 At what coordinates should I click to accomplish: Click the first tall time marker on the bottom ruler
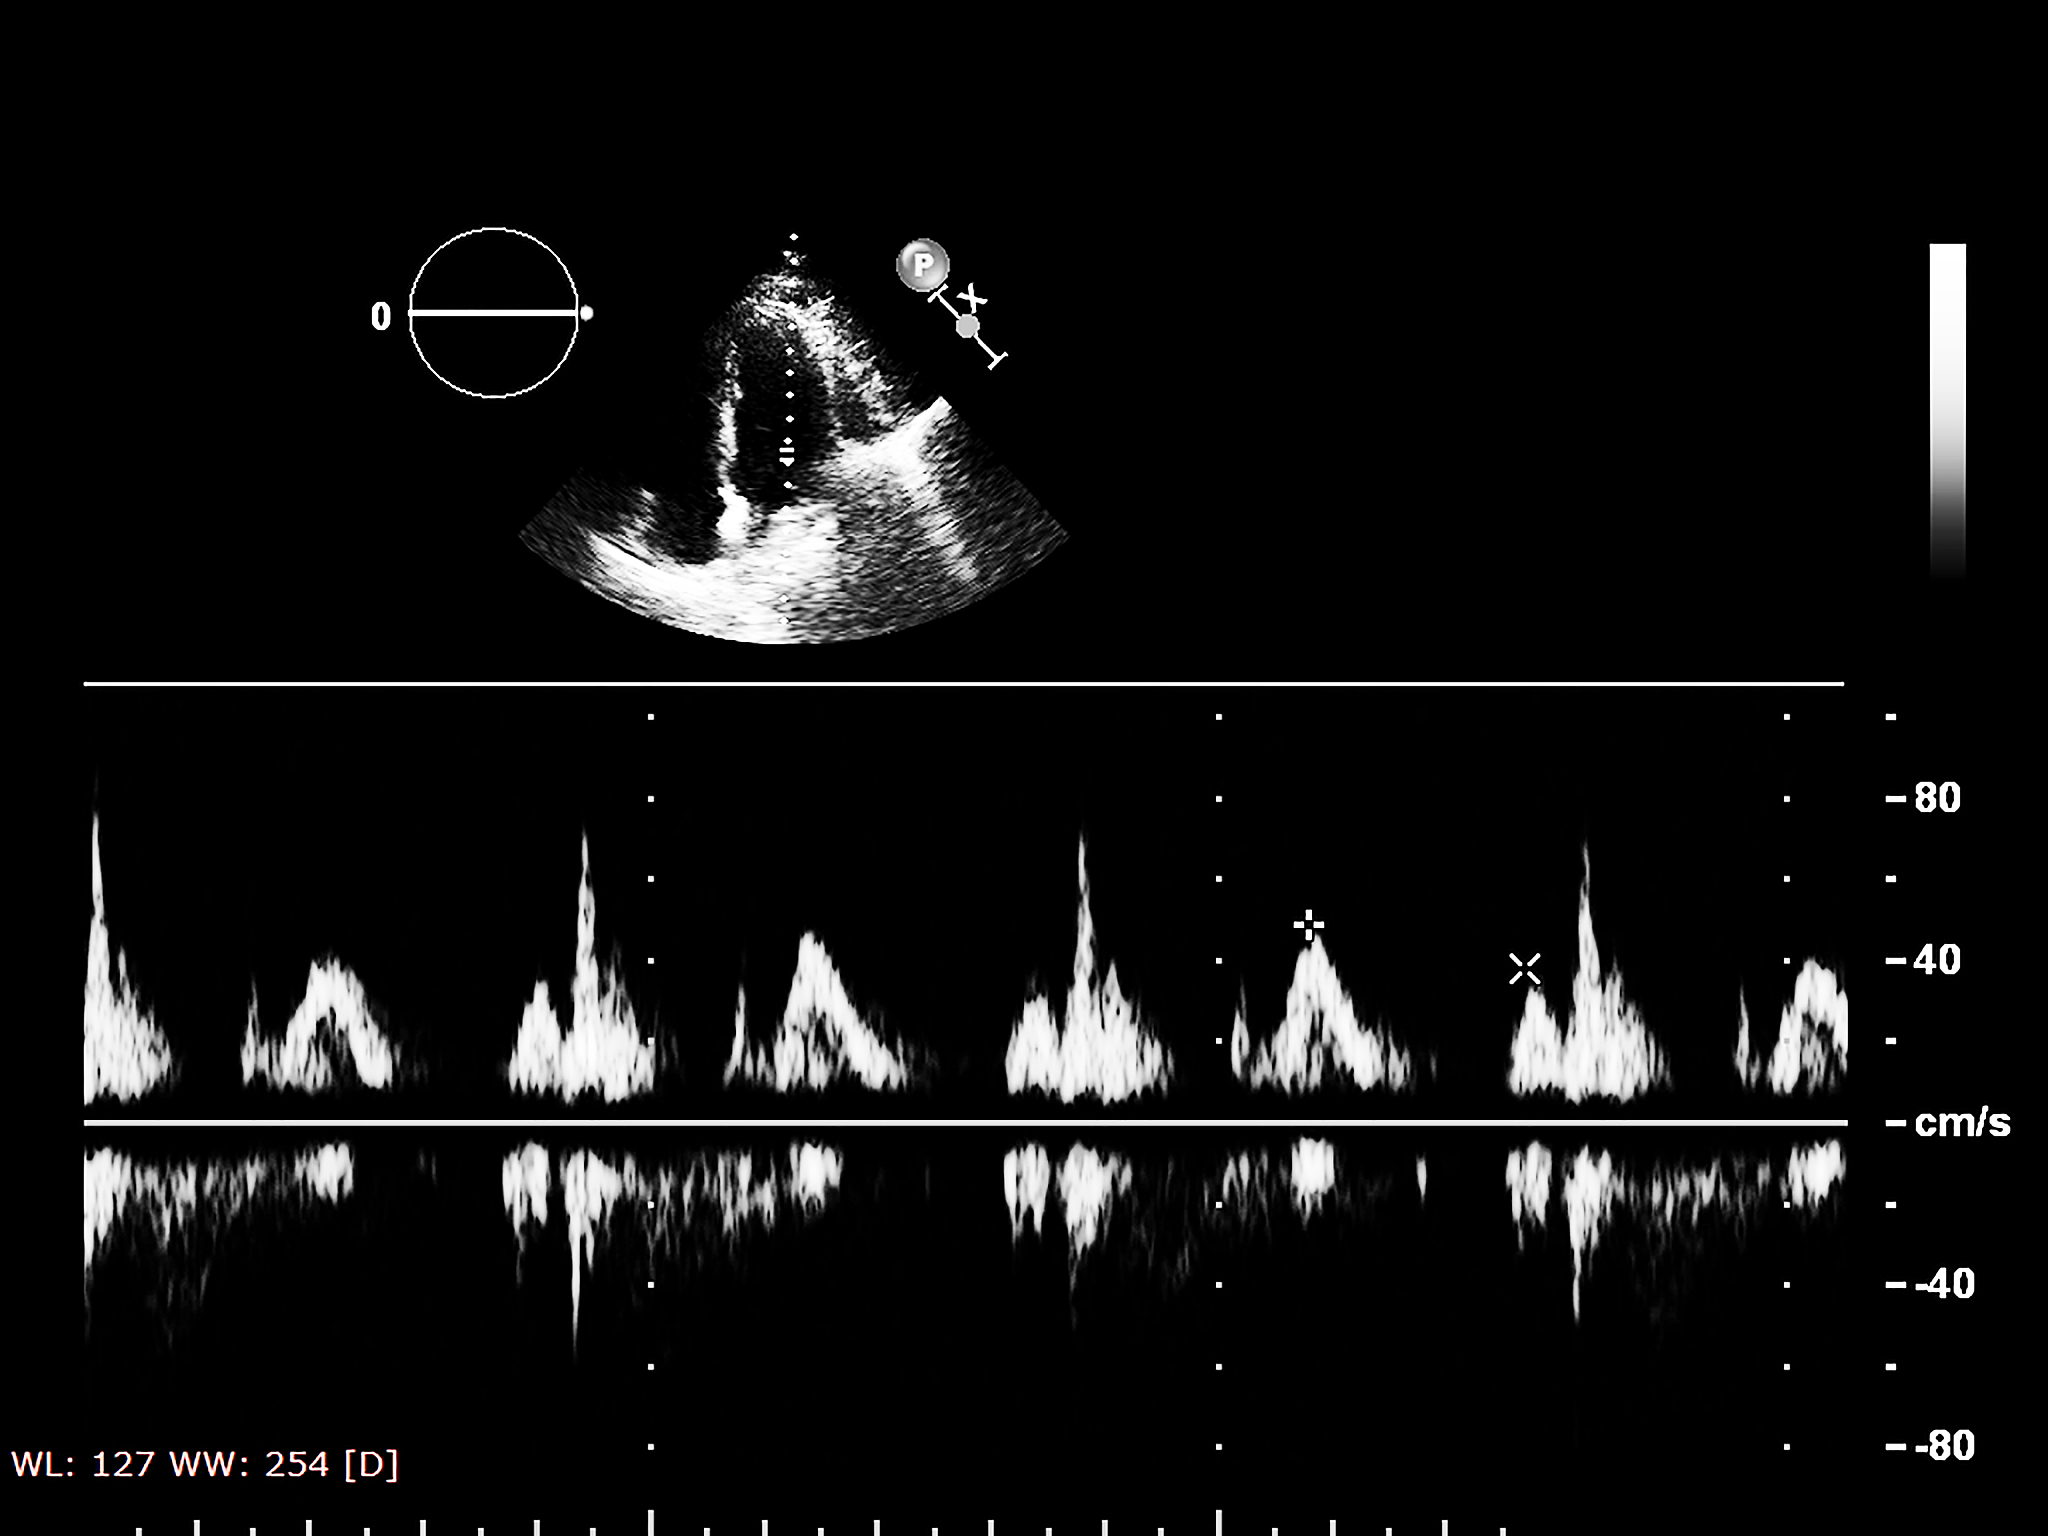651,1522
